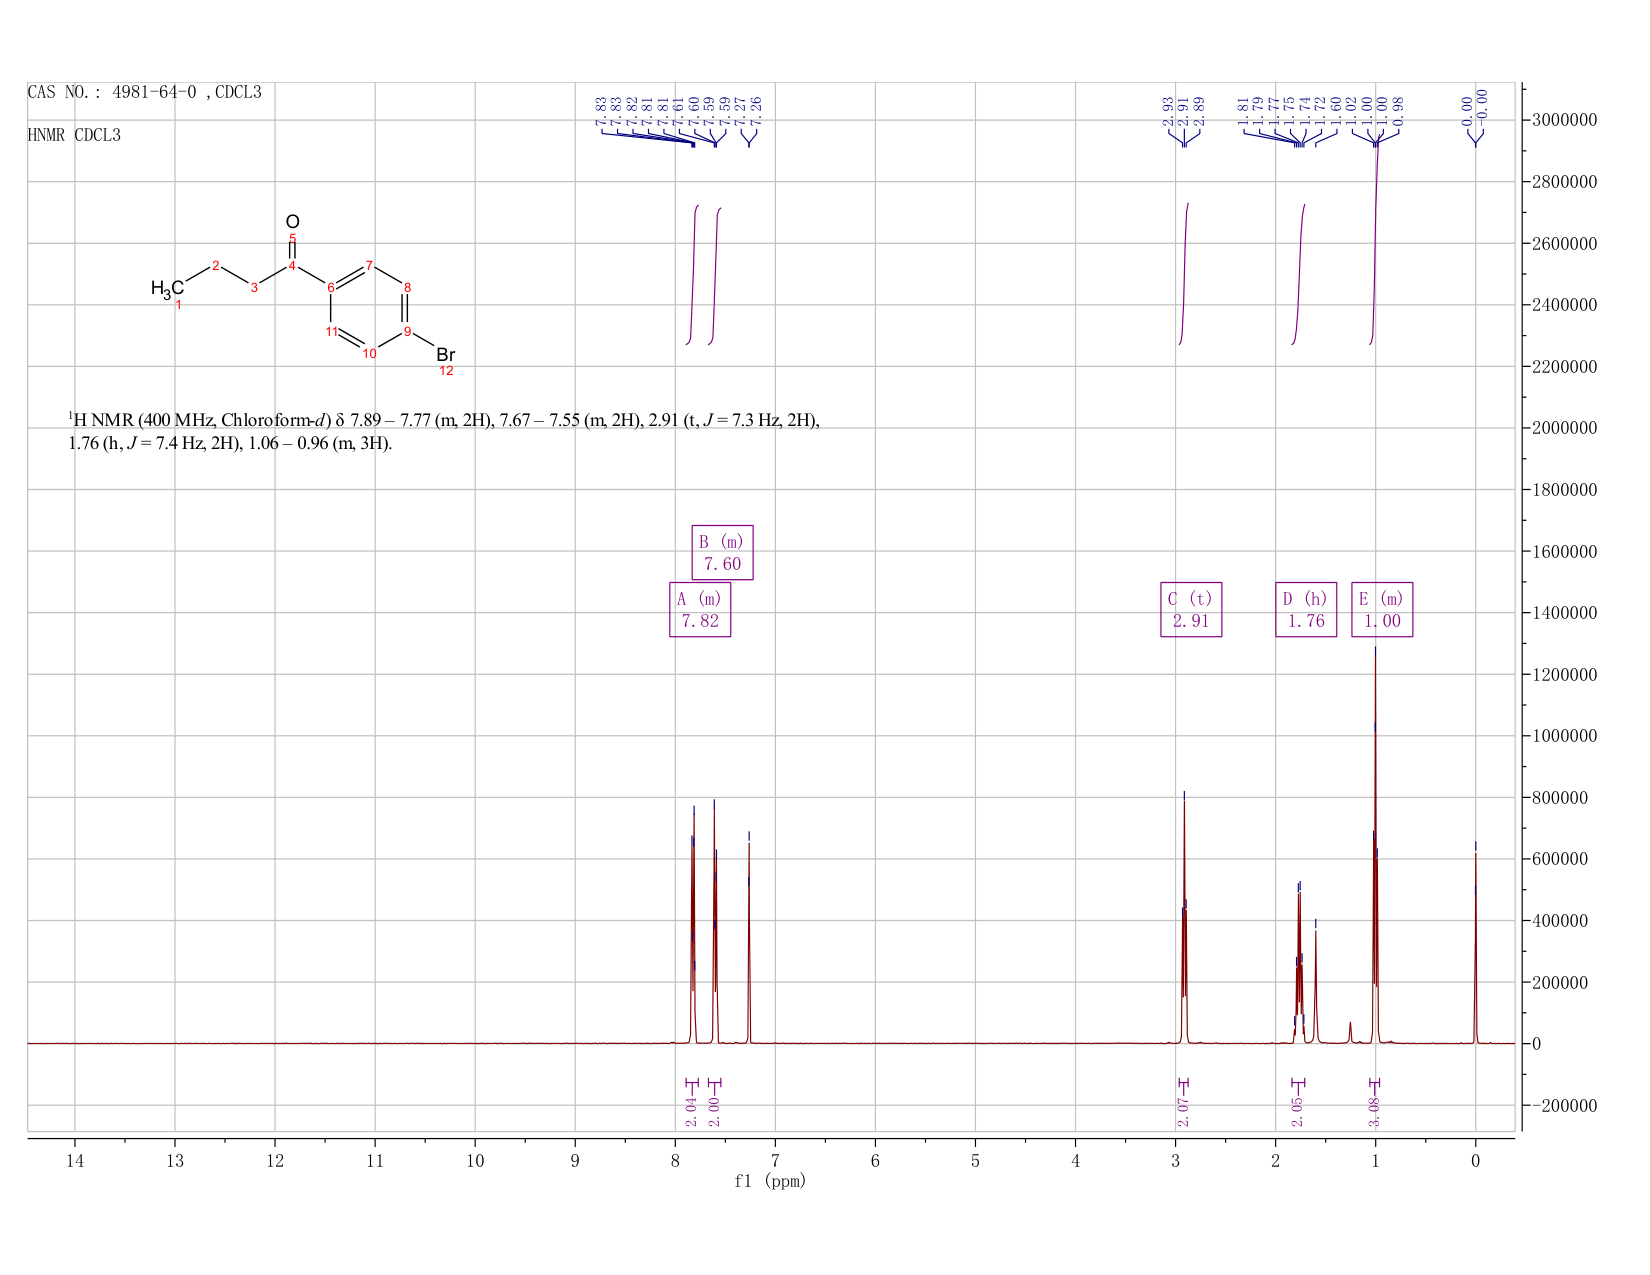Click the f1 (ppm) axis label
Viewport: 1650px width, 1275px height.
[770, 1181]
